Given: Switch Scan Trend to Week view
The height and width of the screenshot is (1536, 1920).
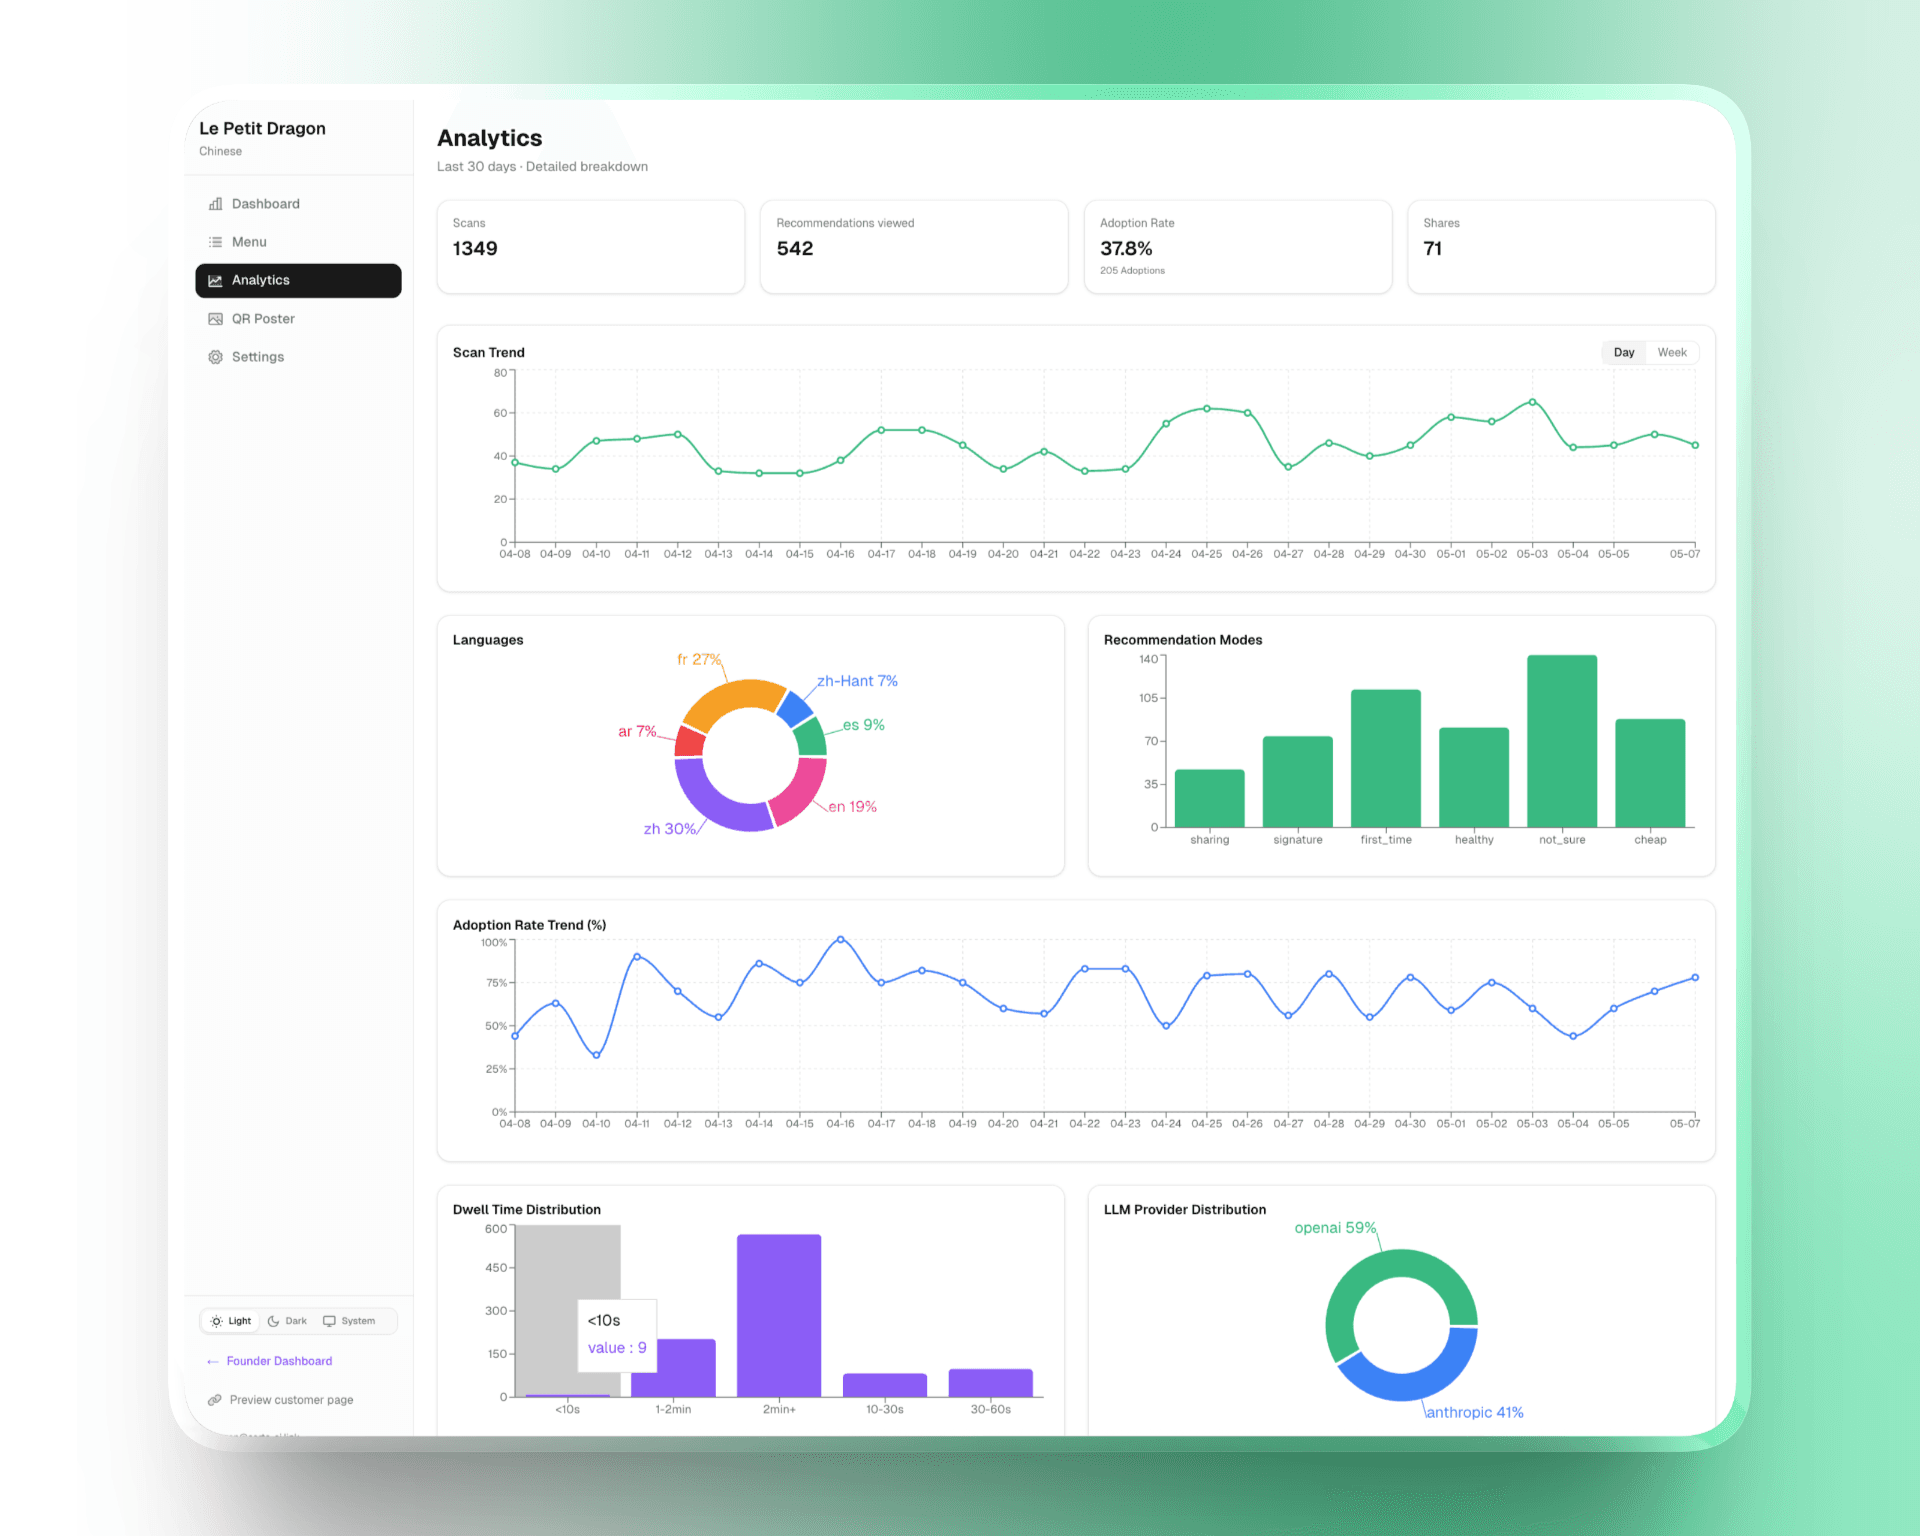Looking at the screenshot, I should (x=1672, y=352).
